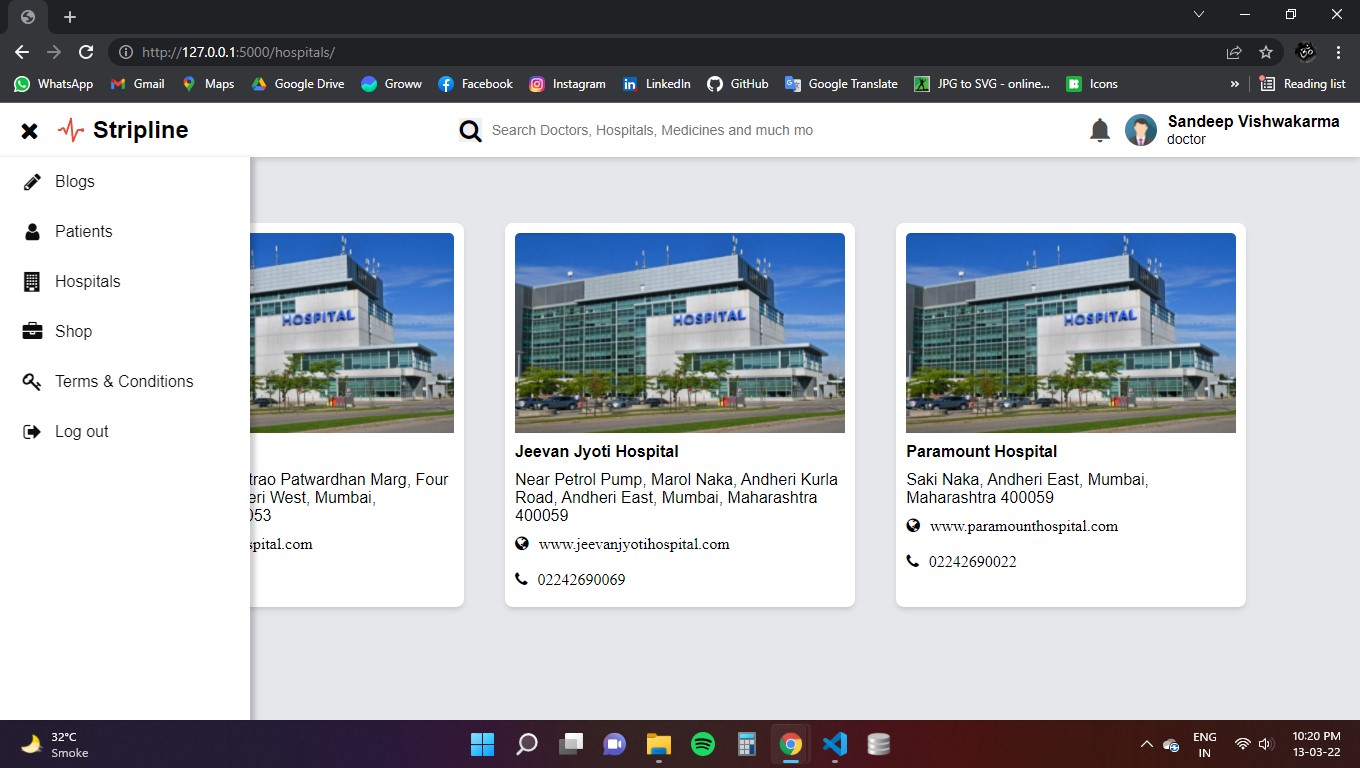This screenshot has height=768, width=1360.
Task: Open the Reading list
Action: (x=1302, y=84)
